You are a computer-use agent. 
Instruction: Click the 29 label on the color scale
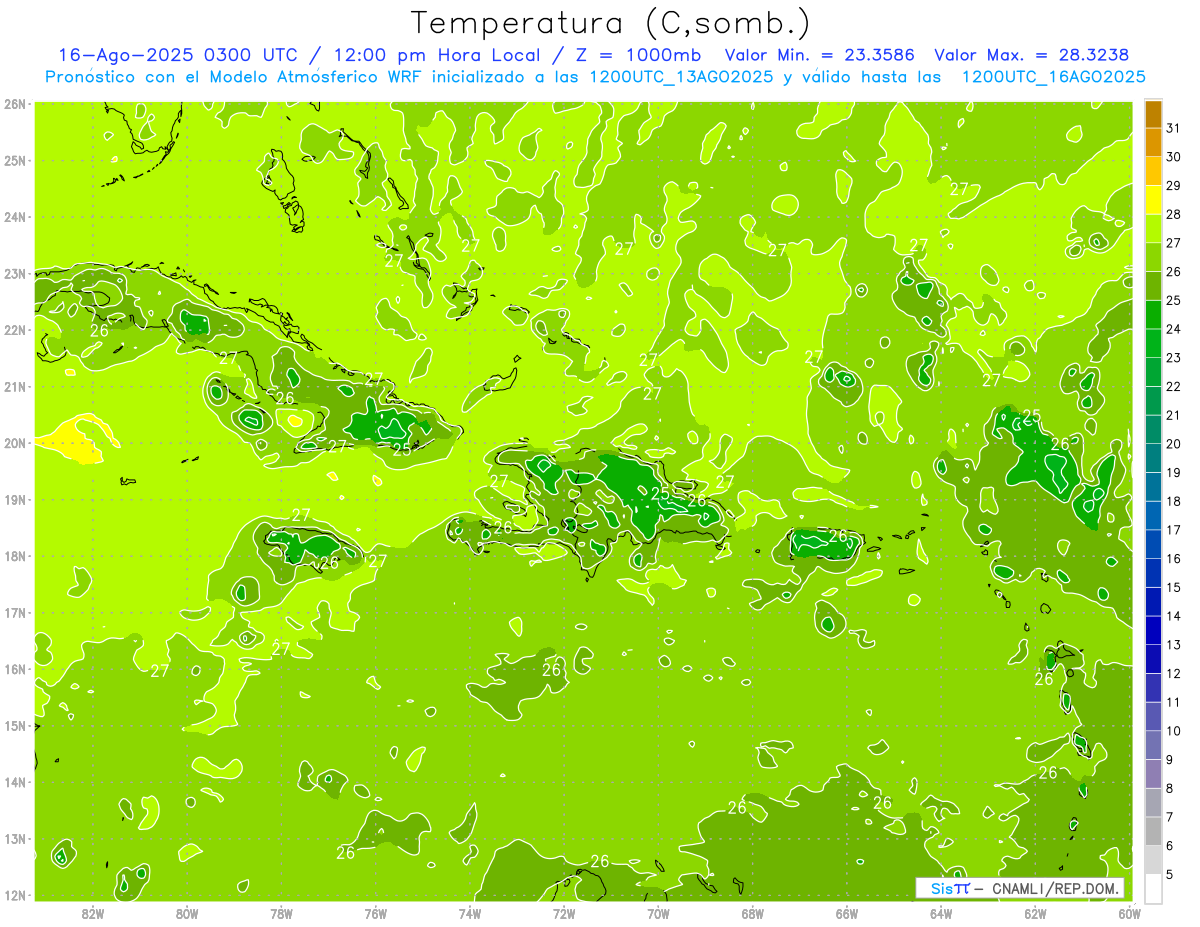pos(1174,186)
